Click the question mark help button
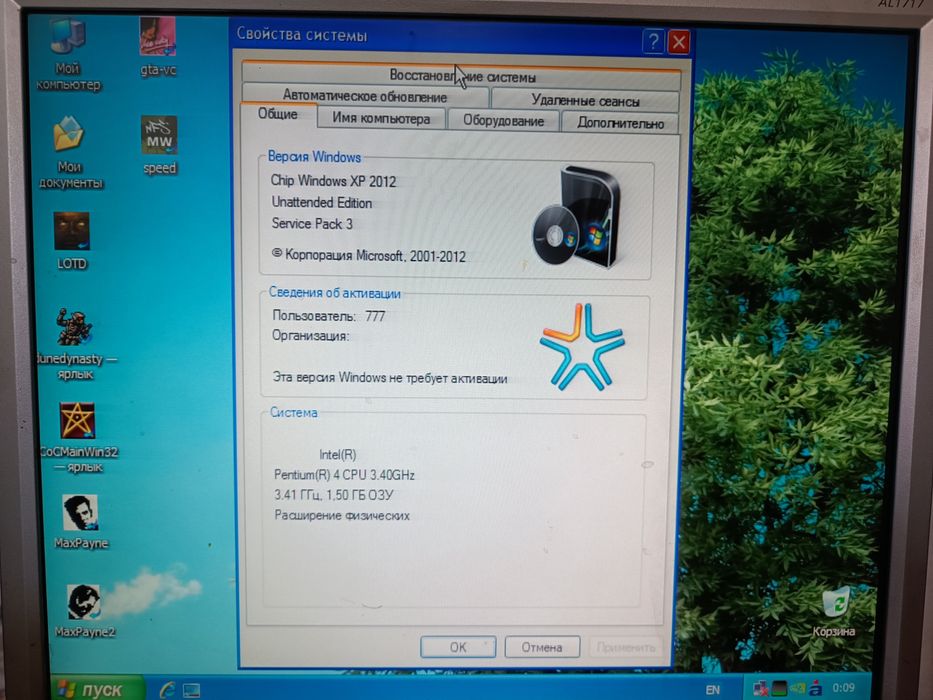This screenshot has width=933, height=700. click(x=653, y=42)
